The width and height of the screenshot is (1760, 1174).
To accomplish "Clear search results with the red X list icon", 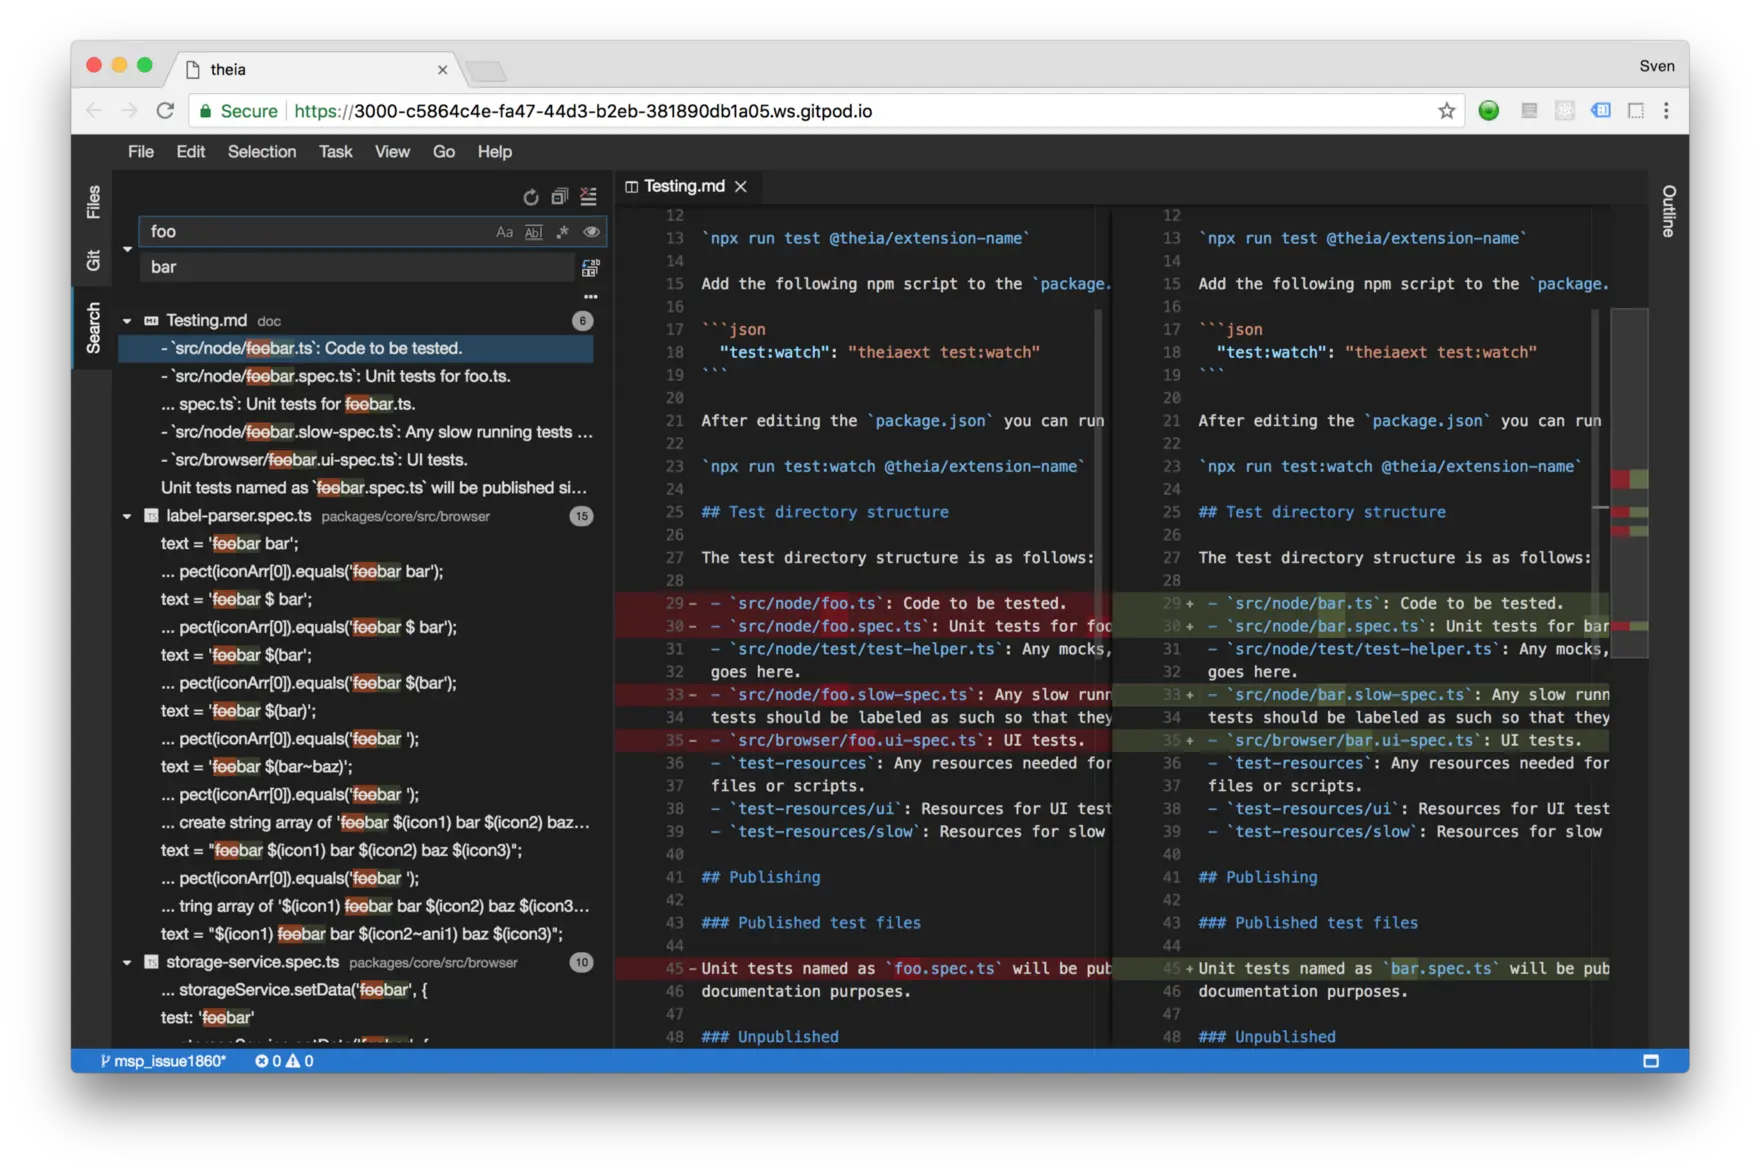I will pyautogui.click(x=588, y=197).
